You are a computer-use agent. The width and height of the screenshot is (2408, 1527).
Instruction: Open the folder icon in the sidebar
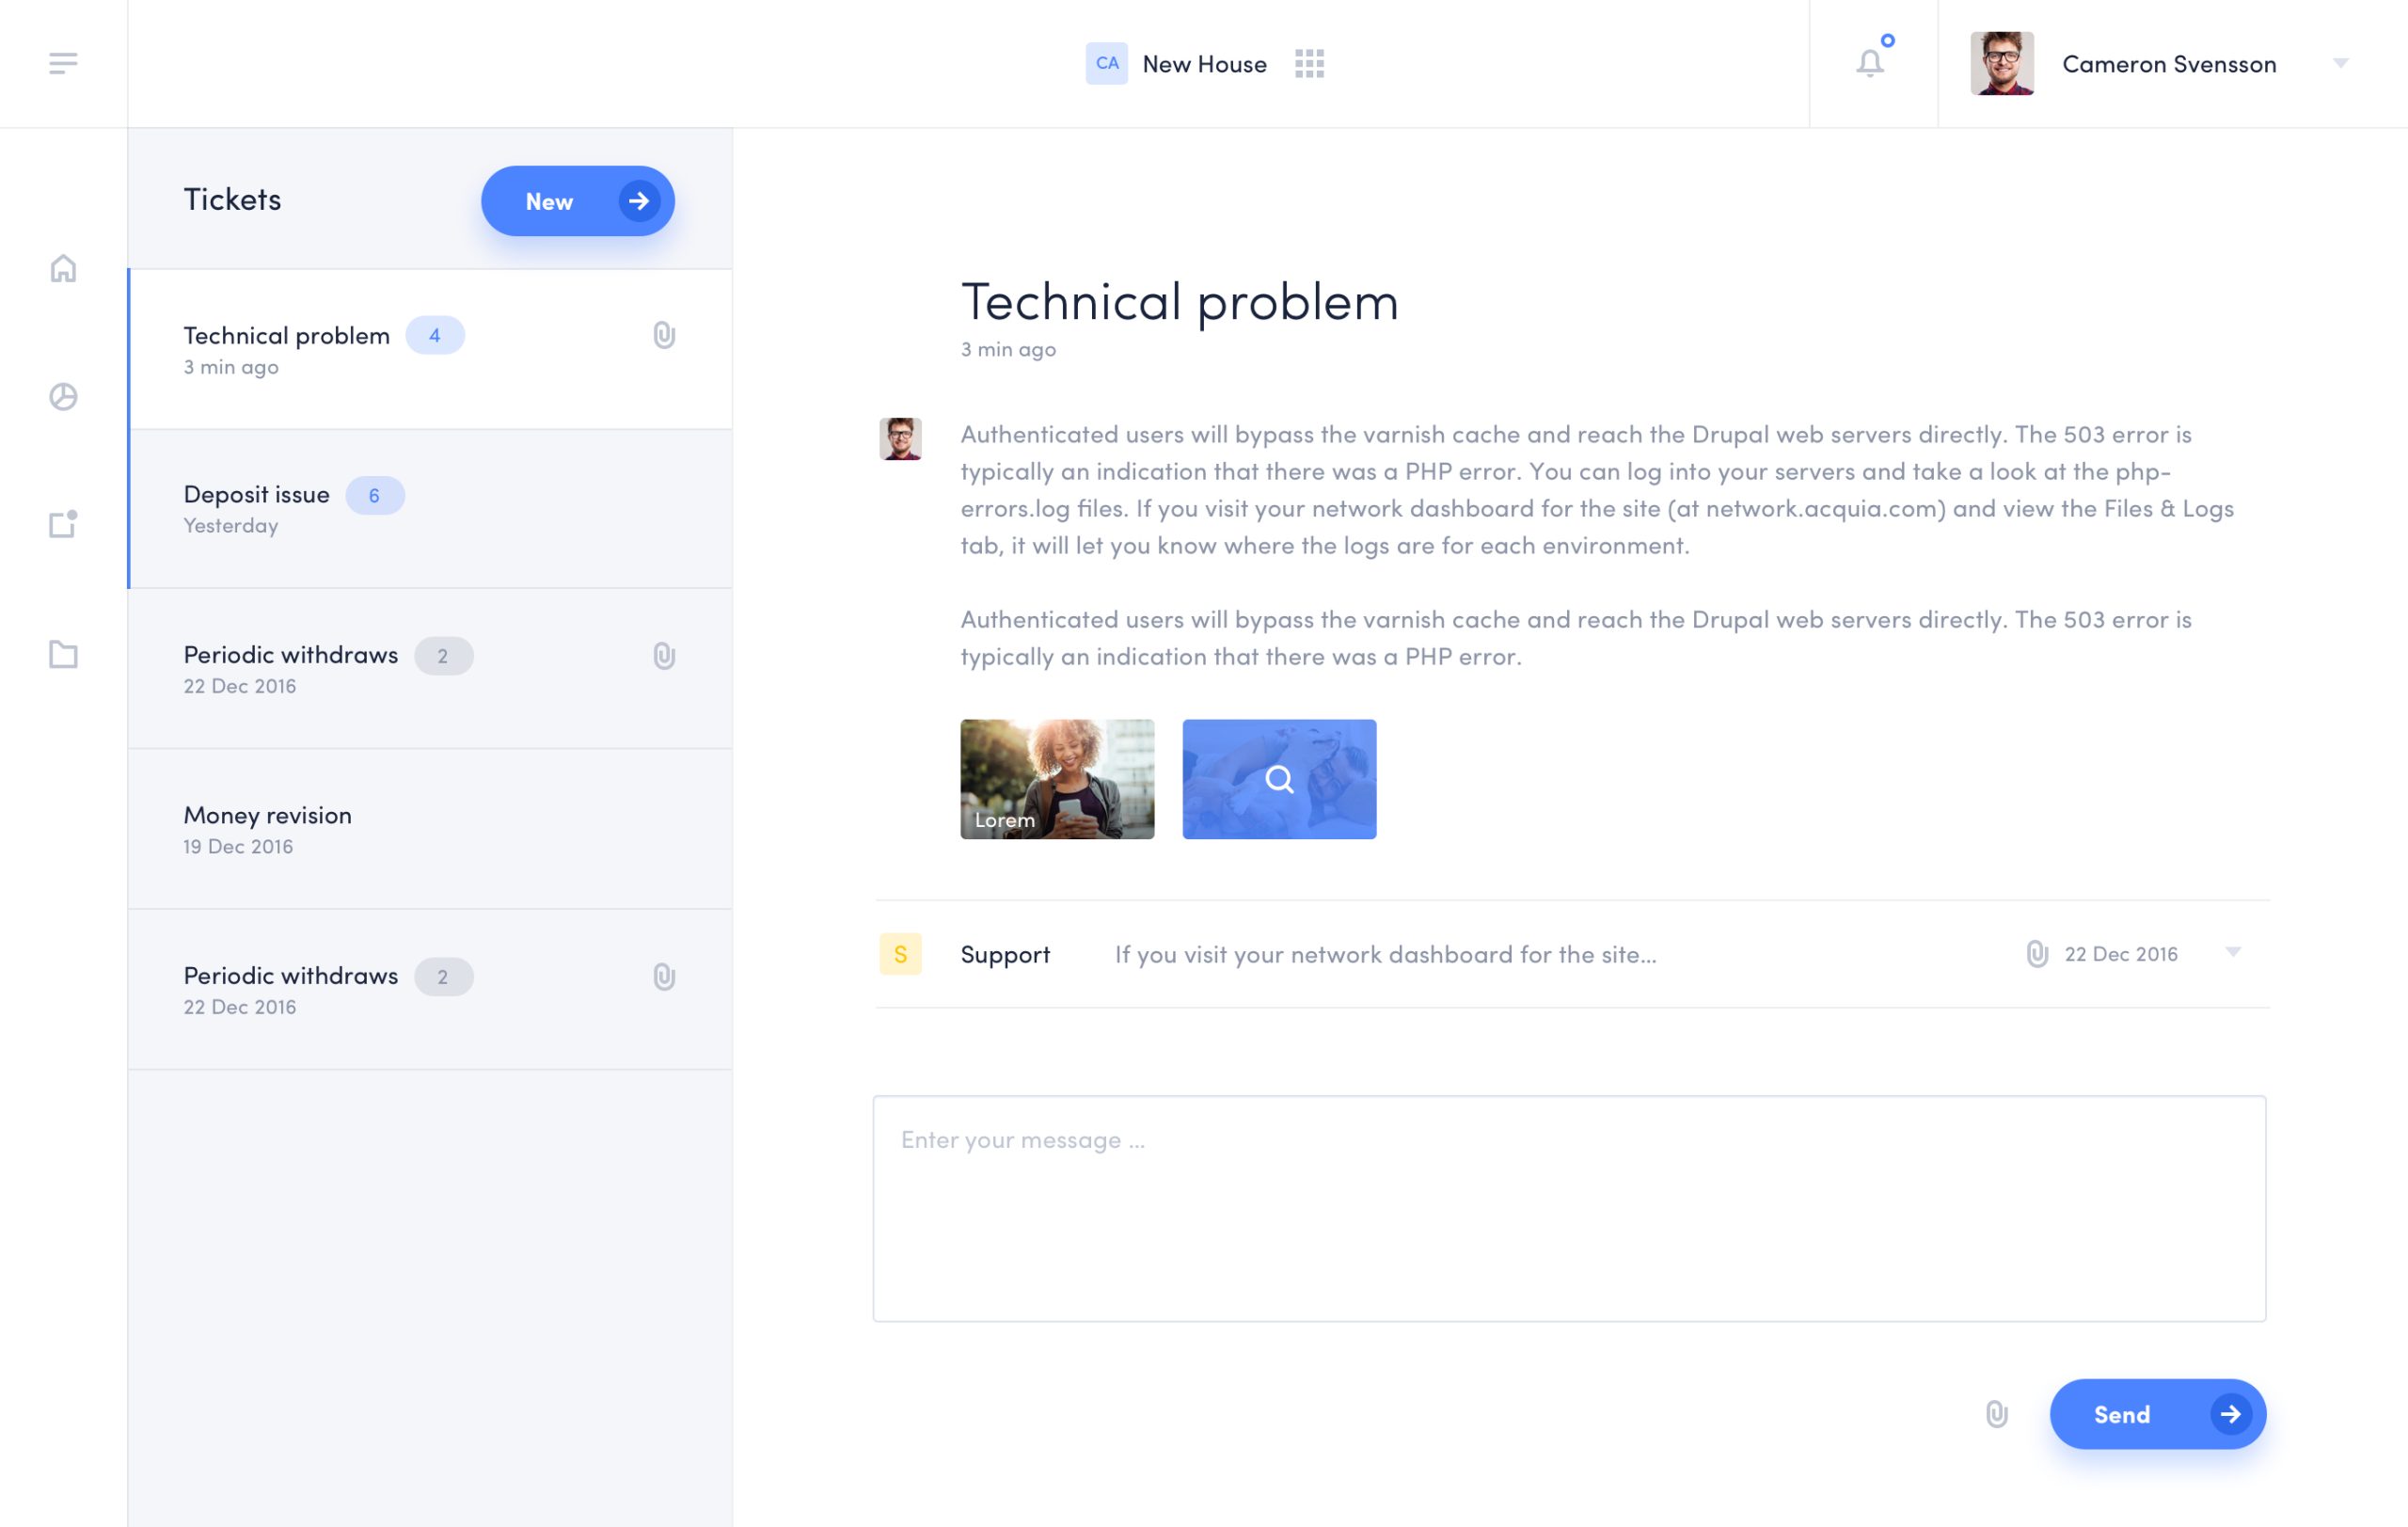(63, 654)
